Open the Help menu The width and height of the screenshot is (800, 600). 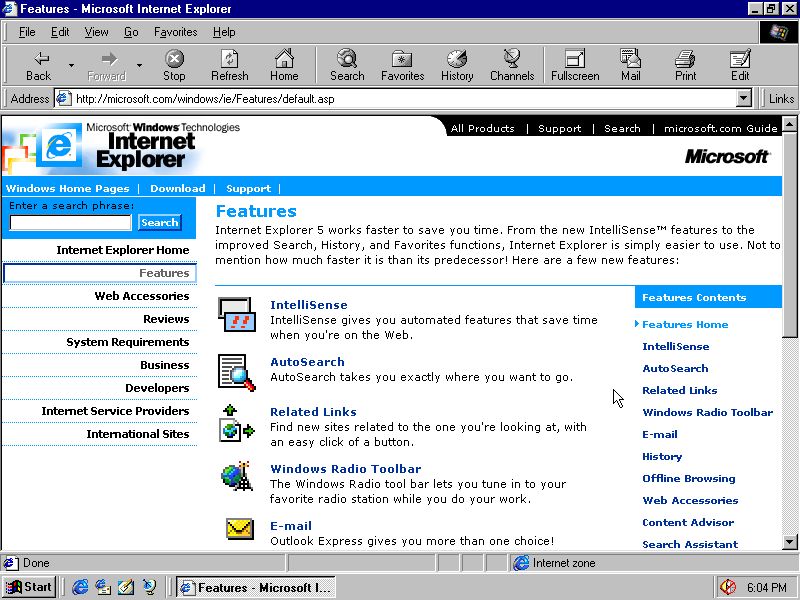tap(224, 32)
